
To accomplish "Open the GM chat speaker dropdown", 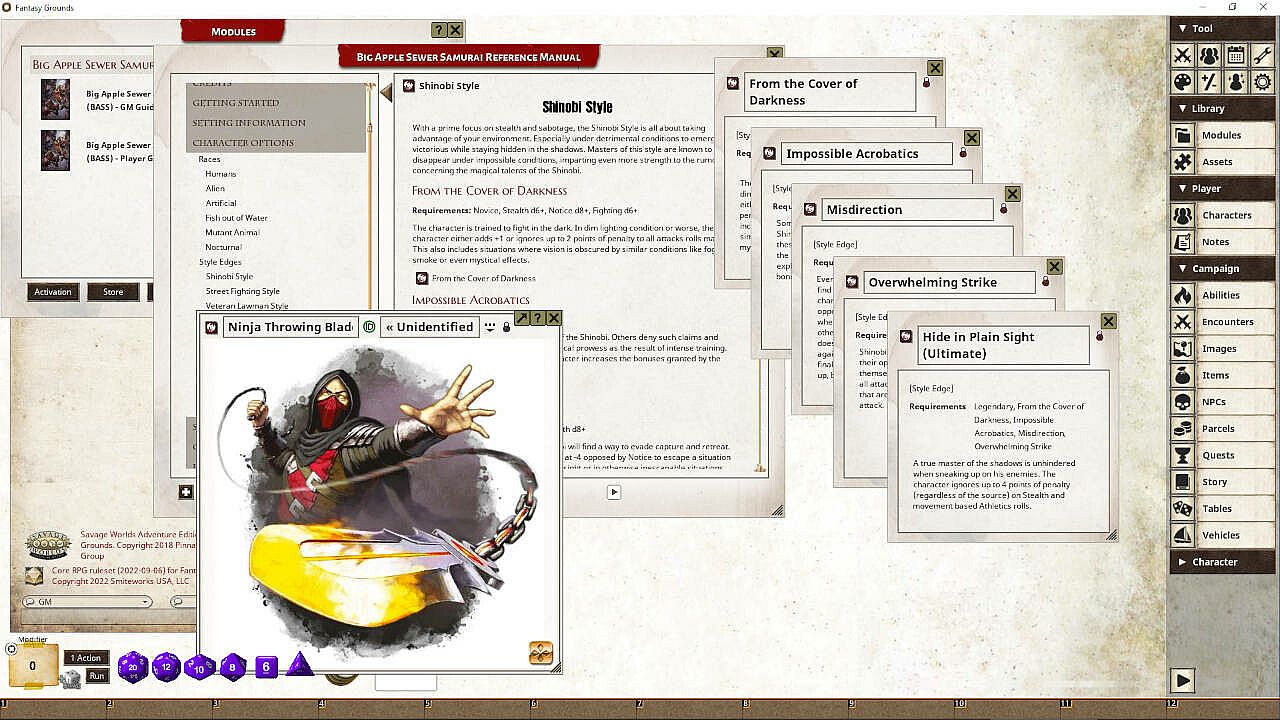I will tap(87, 602).
